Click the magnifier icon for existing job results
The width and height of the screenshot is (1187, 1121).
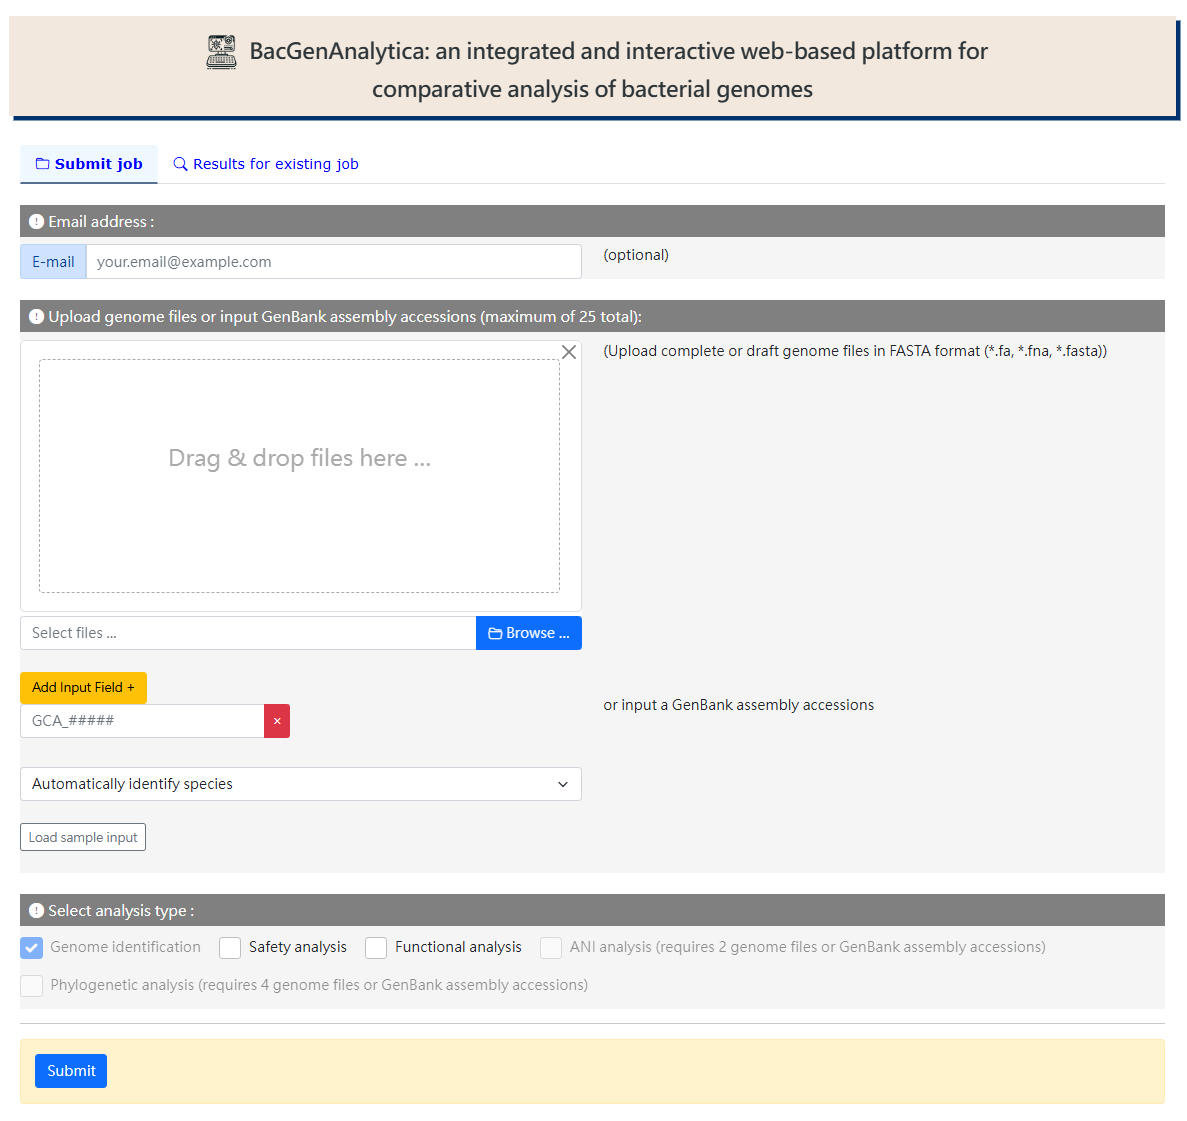pos(180,164)
